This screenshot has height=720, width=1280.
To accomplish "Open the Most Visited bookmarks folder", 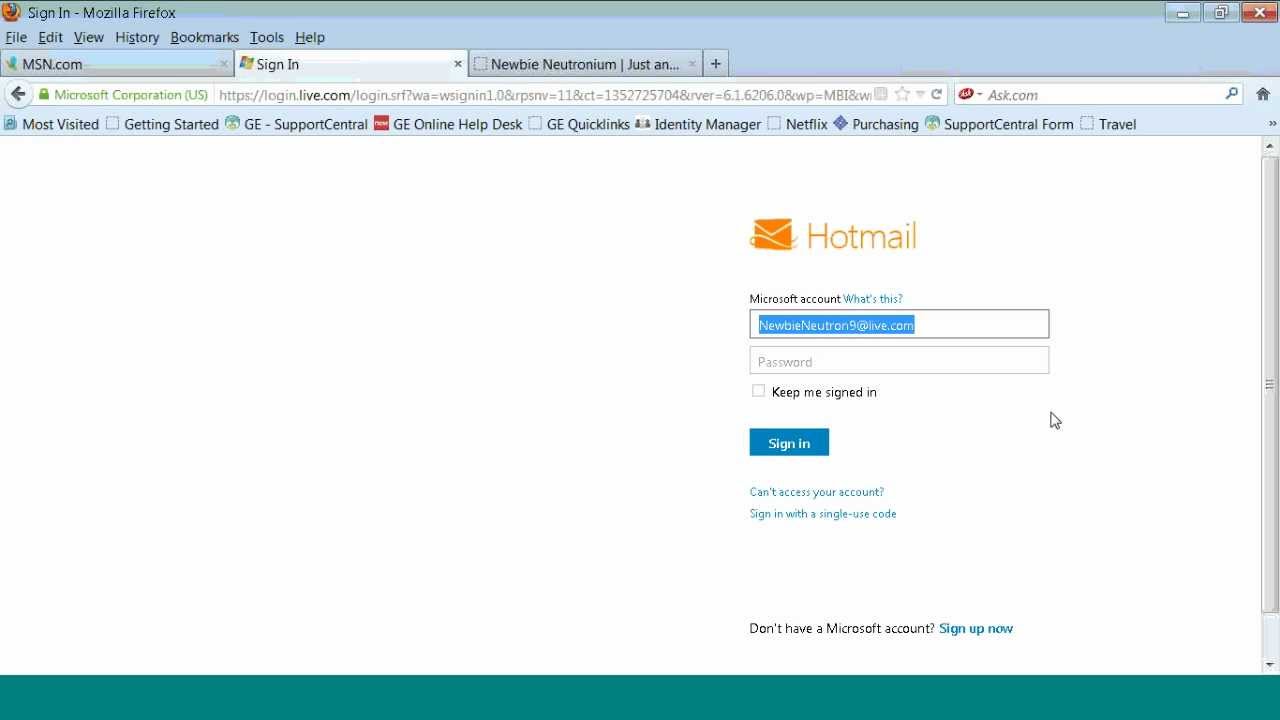I will pos(51,124).
